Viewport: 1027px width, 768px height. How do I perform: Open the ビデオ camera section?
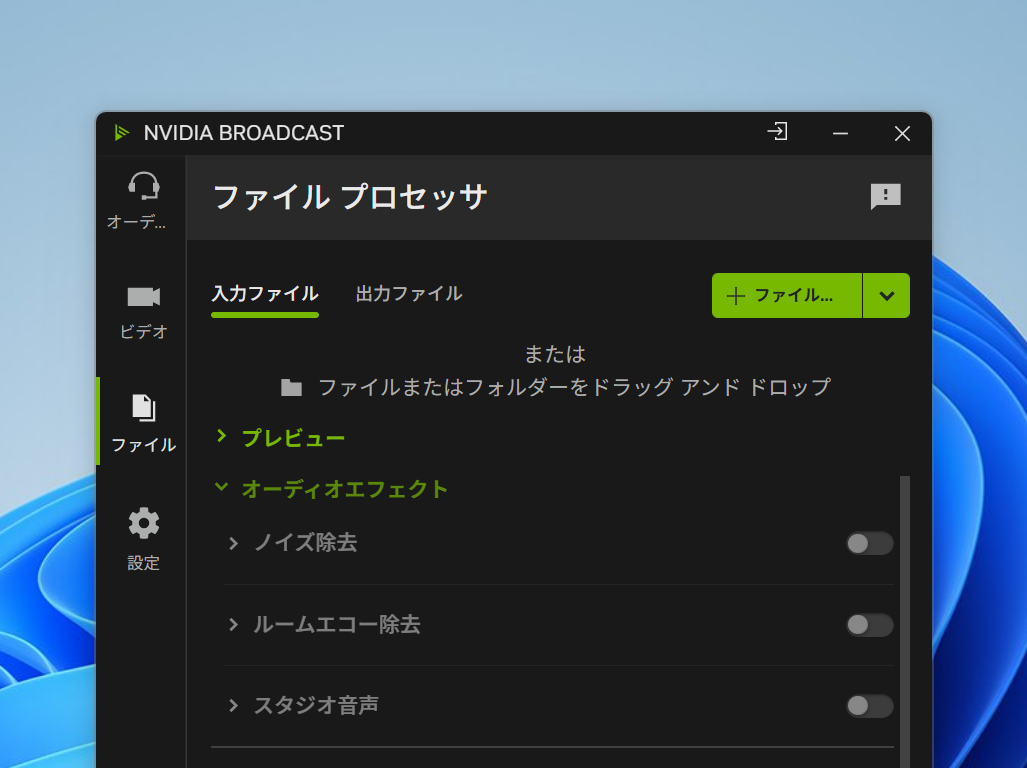click(x=142, y=312)
